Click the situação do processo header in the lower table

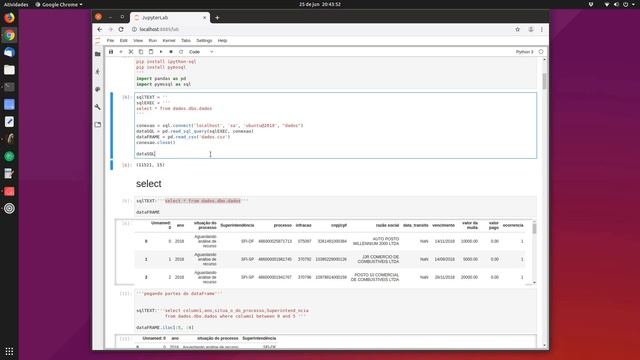point(218,338)
